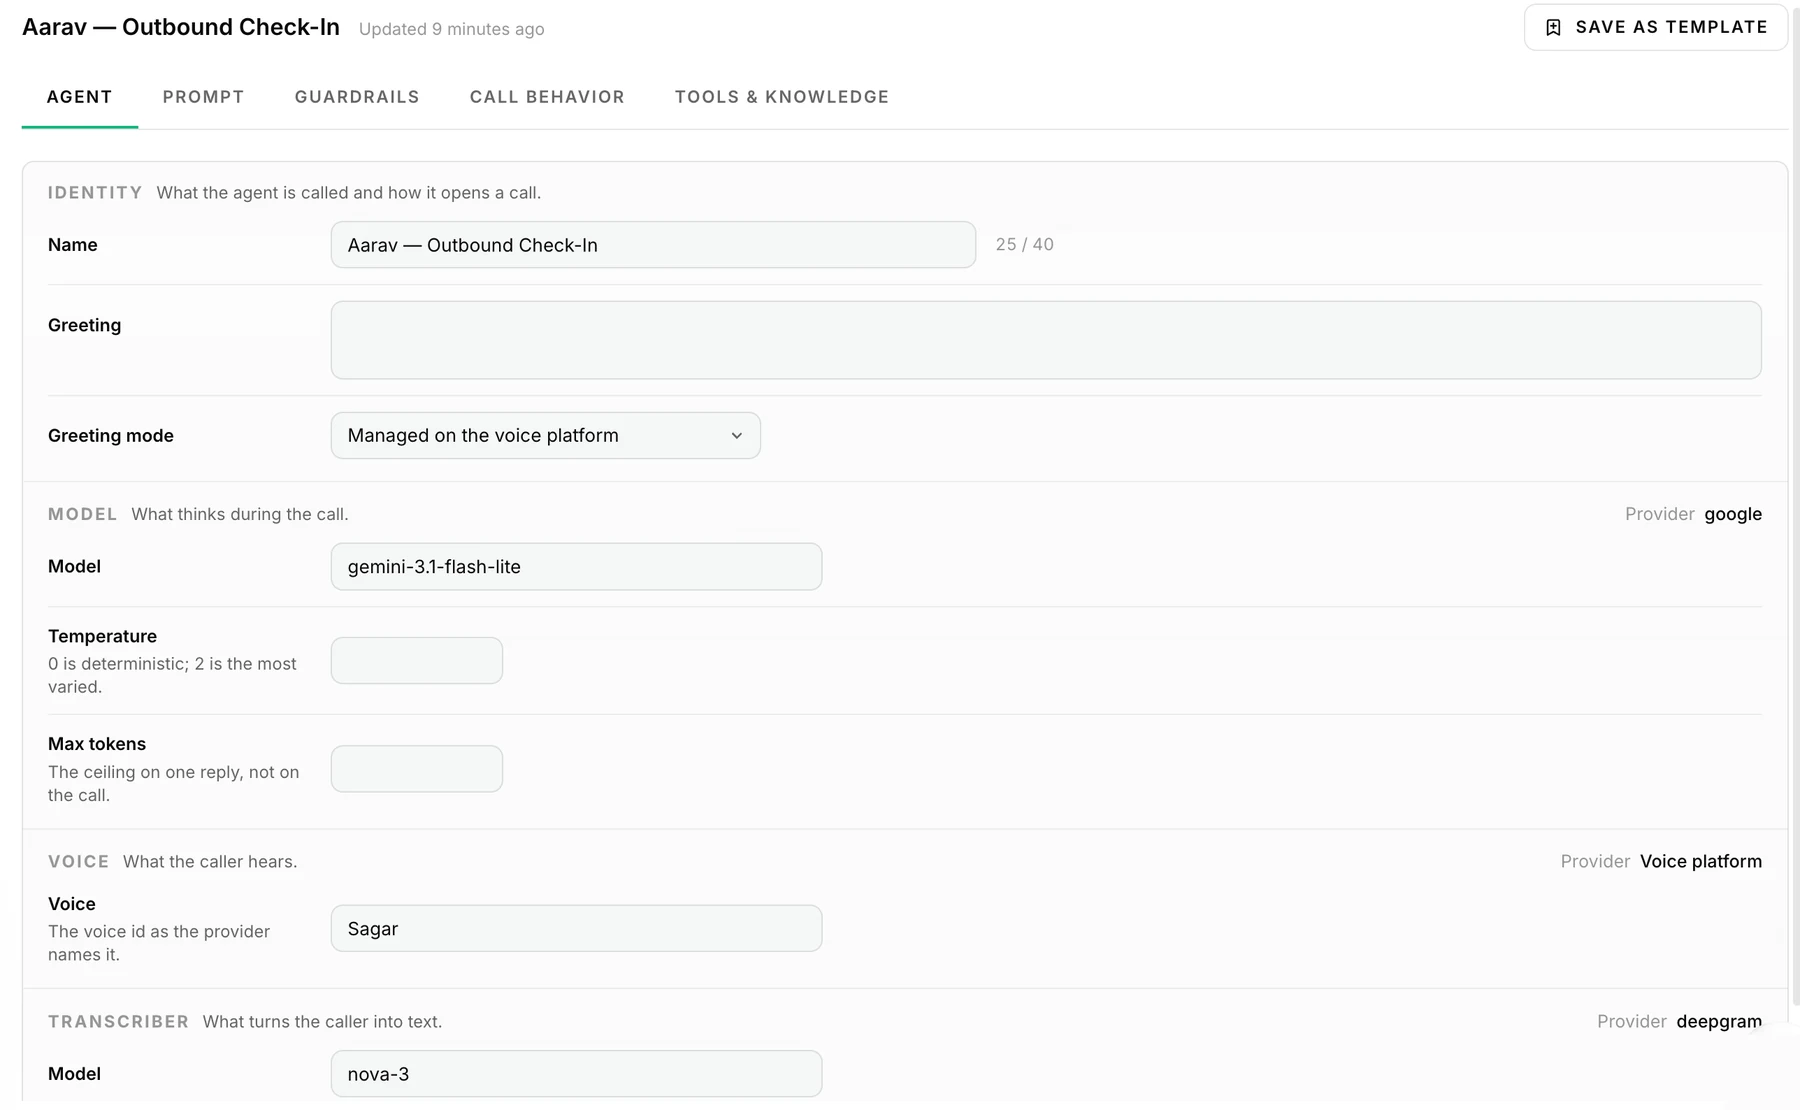
Task: Click the LLM Model field showing gemini-3.1-flash-lite
Action: tap(576, 567)
